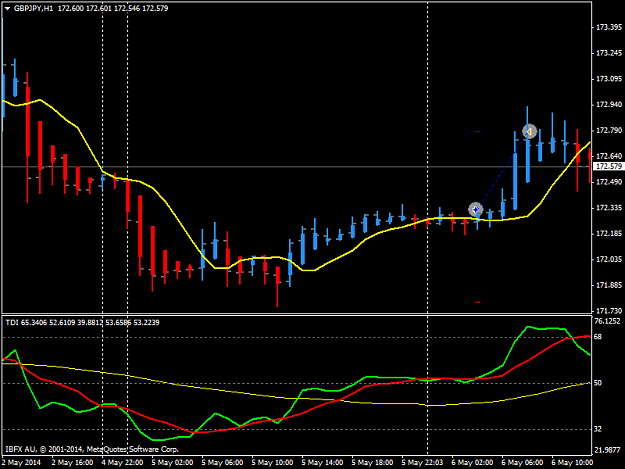
Task: Click price scale value 172.940
Action: pos(609,105)
